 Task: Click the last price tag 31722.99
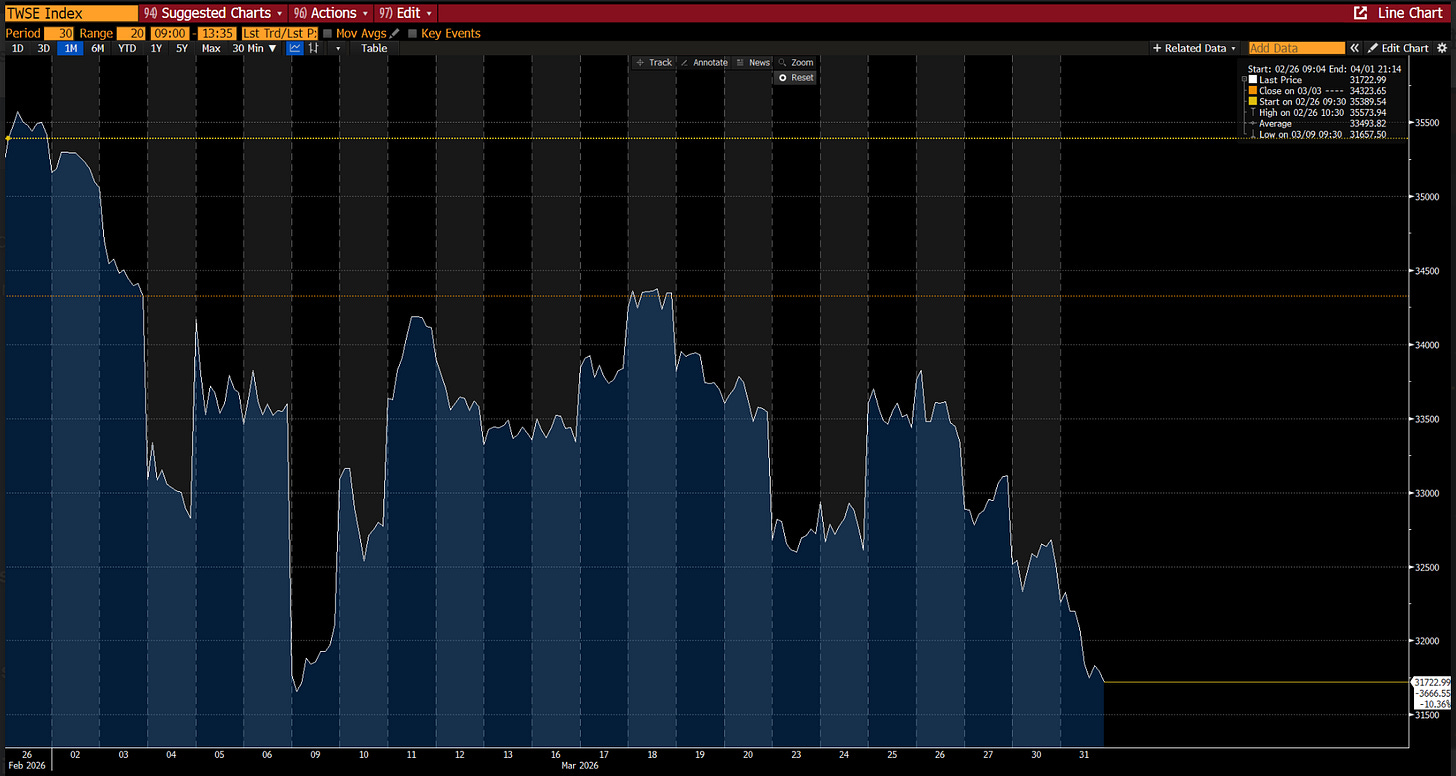[x=1431, y=682]
